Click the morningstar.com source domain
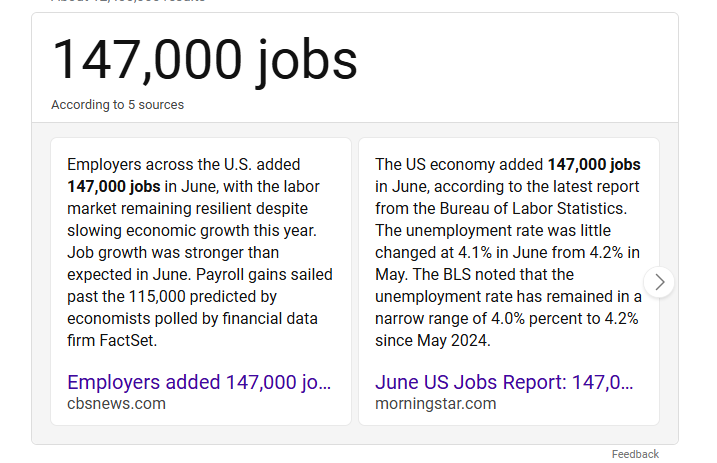 click(x=435, y=404)
